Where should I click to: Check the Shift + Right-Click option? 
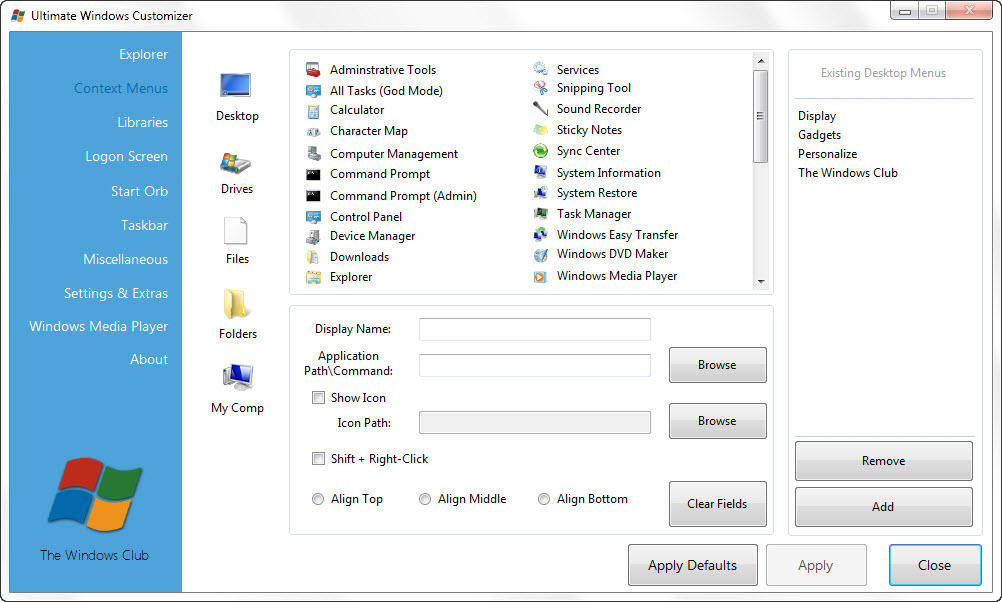[318, 458]
